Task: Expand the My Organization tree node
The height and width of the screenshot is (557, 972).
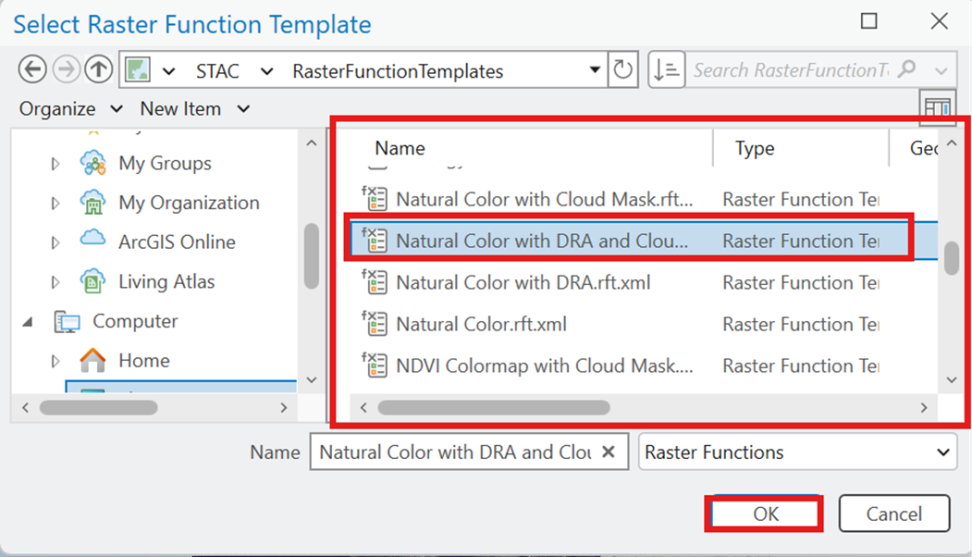Action: (x=55, y=203)
